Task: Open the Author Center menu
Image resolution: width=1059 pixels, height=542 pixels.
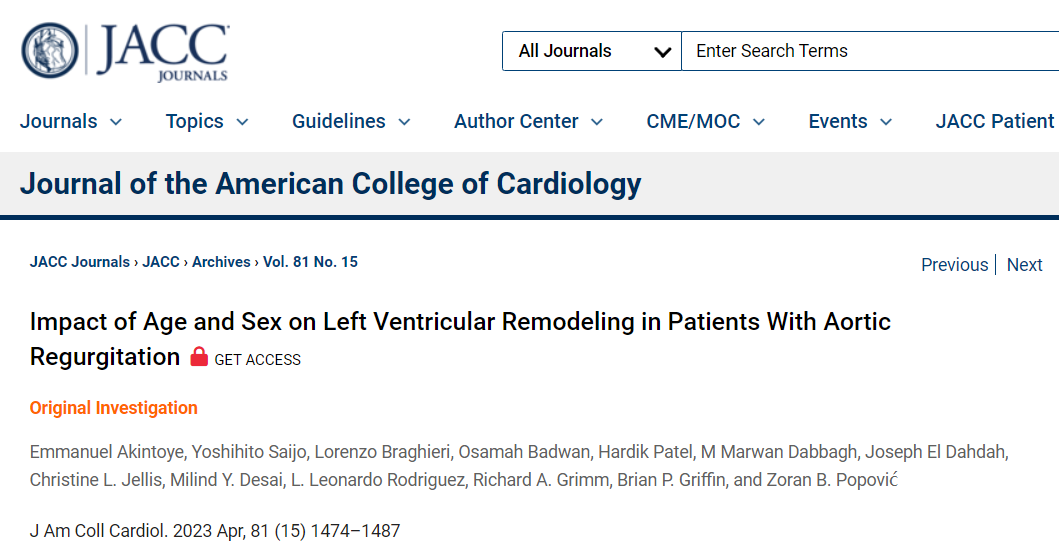Action: tap(528, 121)
